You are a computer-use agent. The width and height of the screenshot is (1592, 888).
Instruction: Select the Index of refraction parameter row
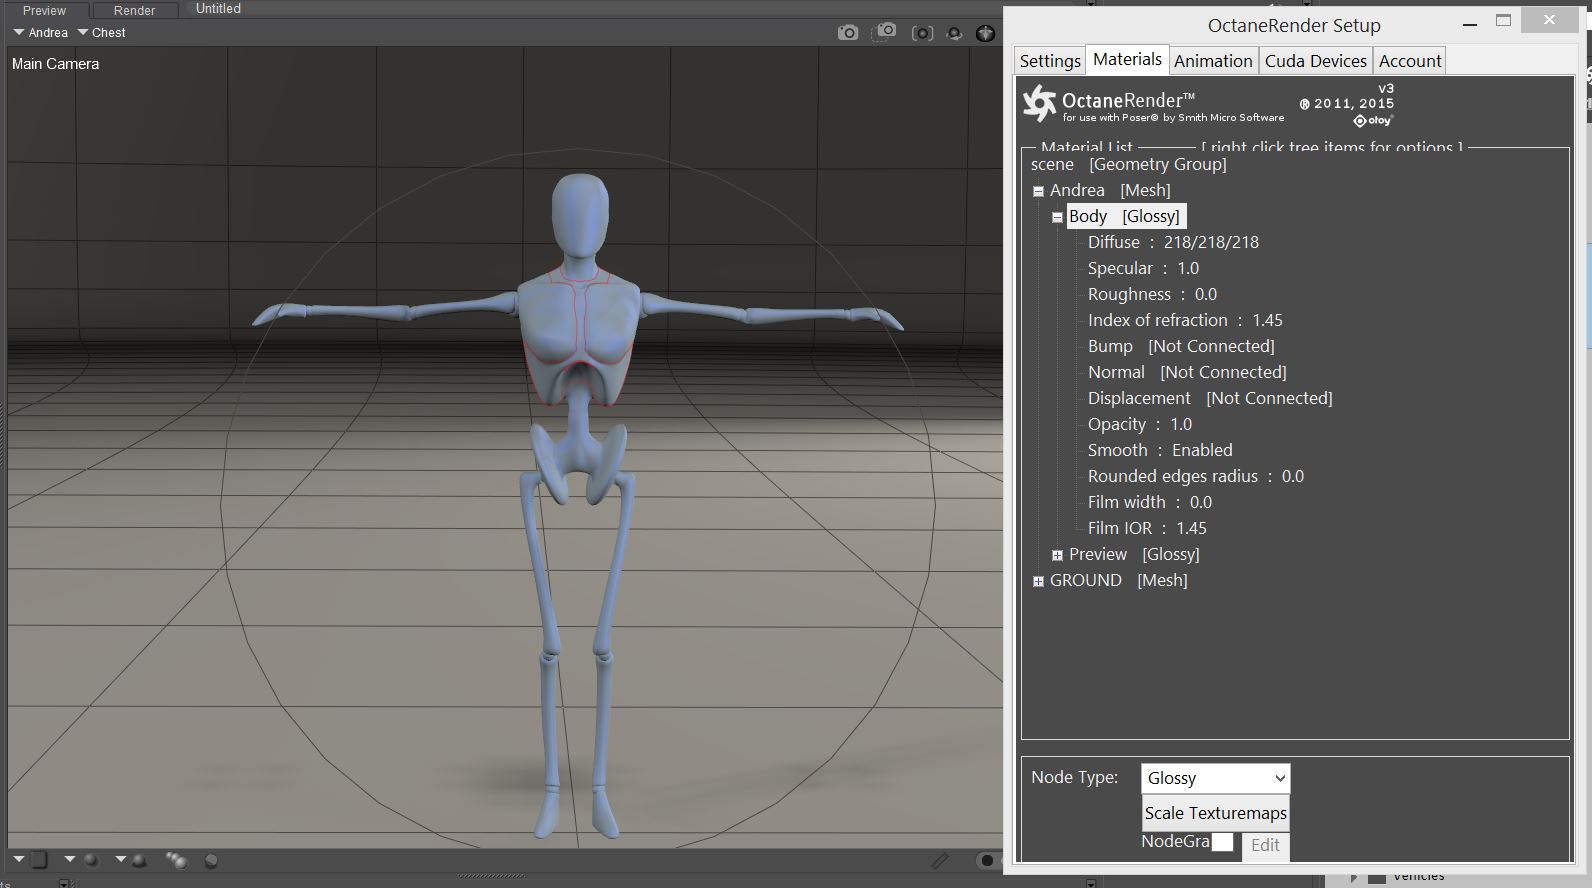click(1185, 320)
